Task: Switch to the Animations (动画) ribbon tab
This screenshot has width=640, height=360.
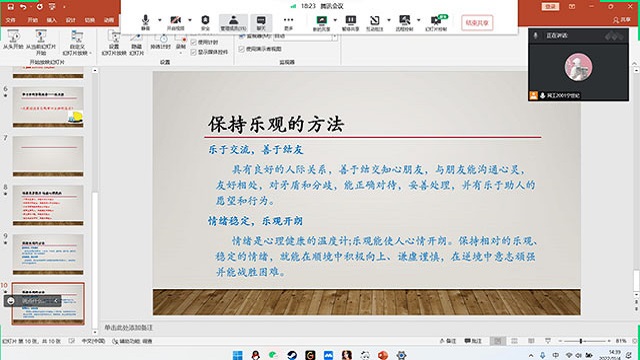Action: coord(109,20)
